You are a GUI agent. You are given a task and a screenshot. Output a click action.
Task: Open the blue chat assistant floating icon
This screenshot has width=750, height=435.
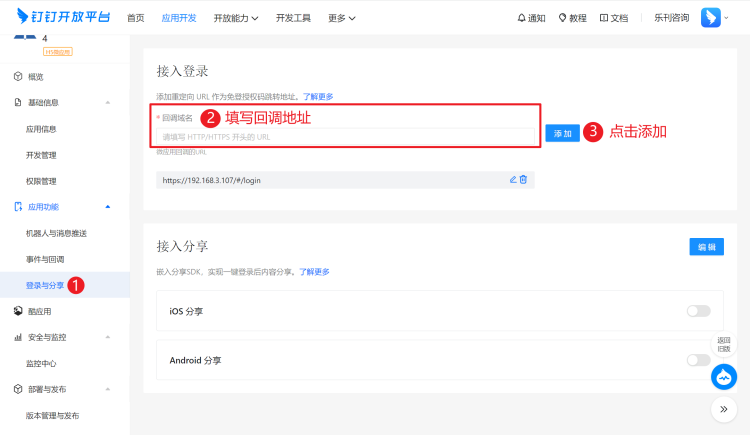(724, 377)
